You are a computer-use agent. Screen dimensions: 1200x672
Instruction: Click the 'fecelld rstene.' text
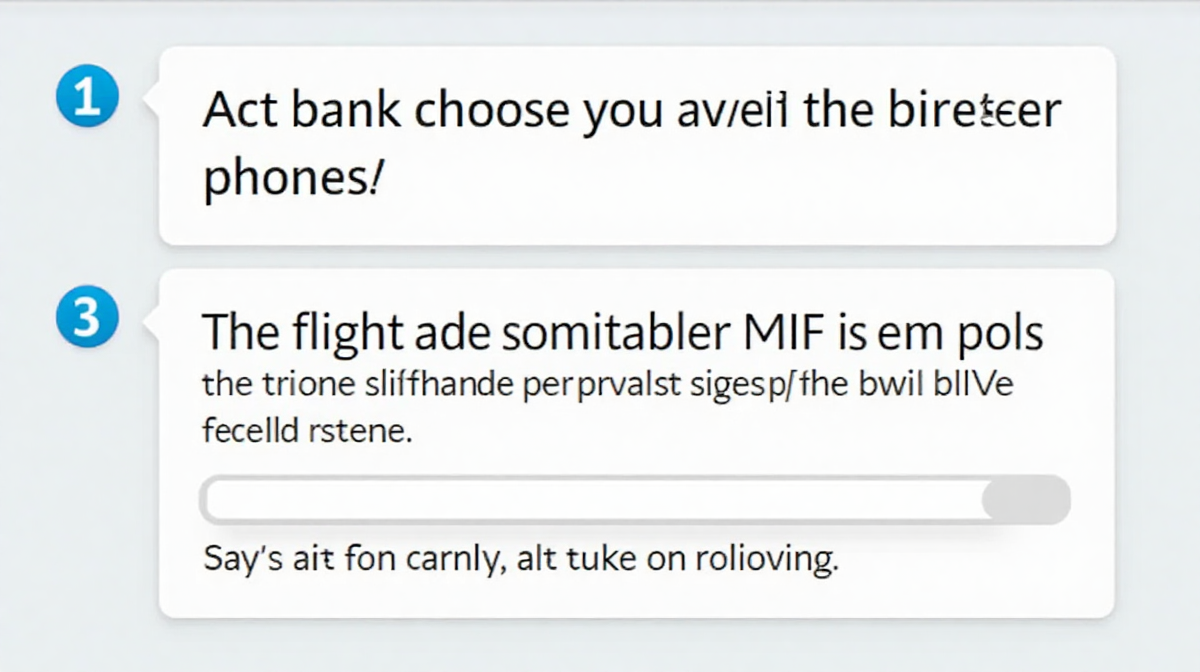306,433
